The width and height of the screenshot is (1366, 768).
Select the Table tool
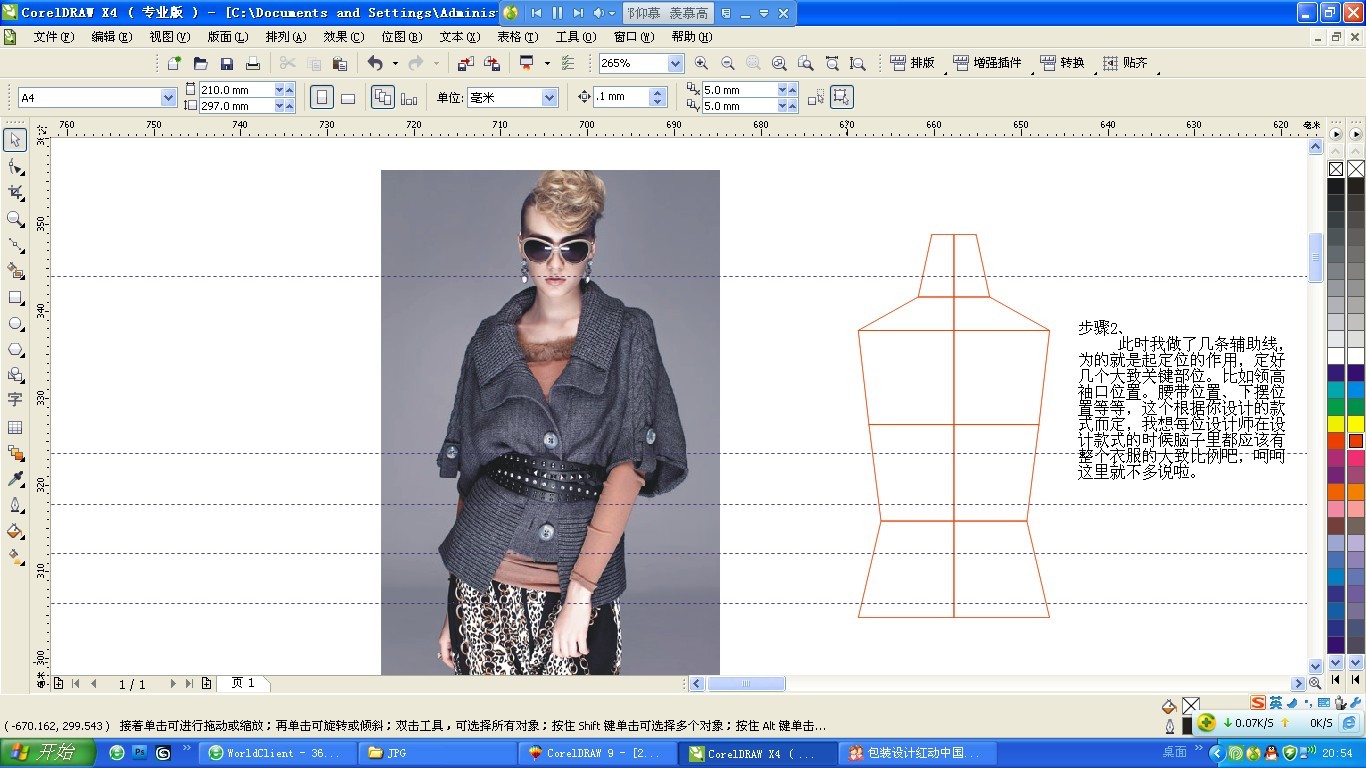[15, 427]
